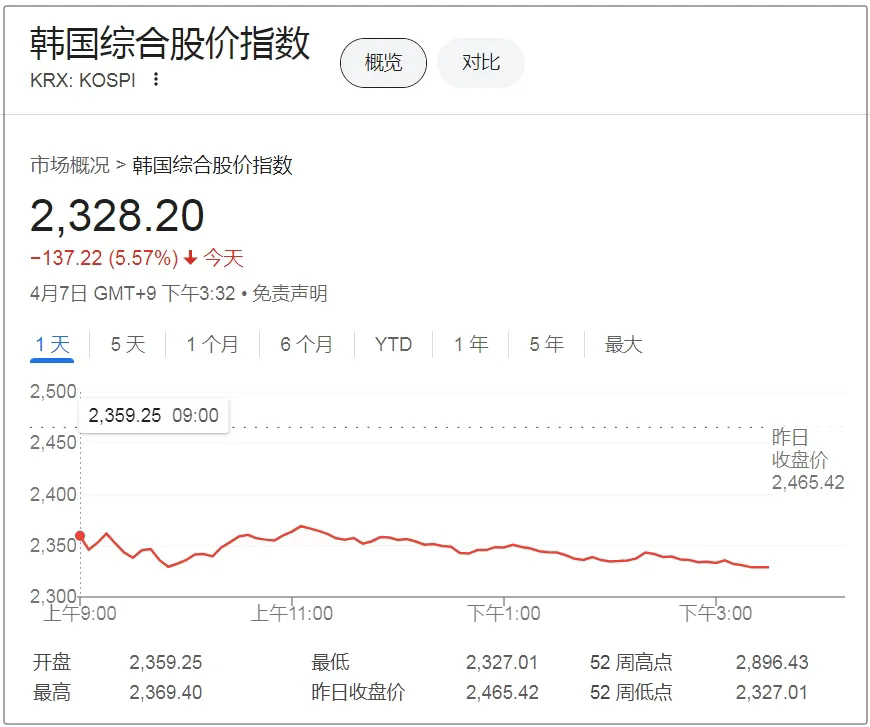
Task: Click the chart line near 上午11:00
Action: tap(292, 529)
